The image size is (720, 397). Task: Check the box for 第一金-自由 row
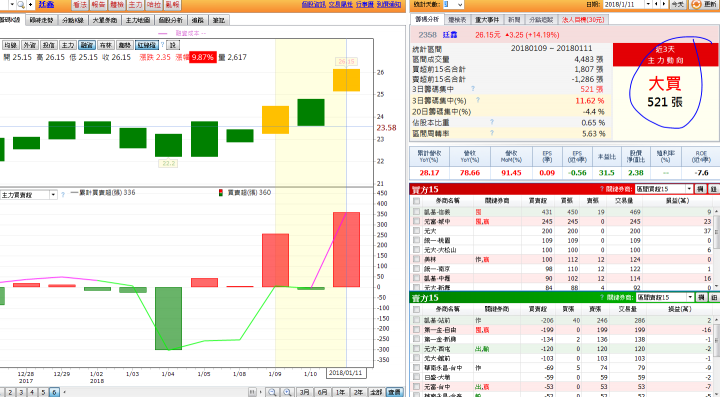pos(416,330)
